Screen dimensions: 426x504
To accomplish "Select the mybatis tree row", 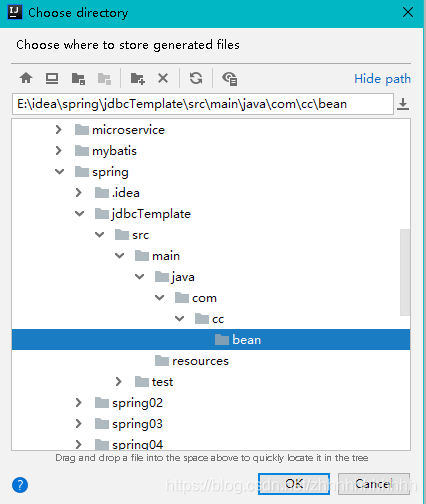I will pos(211,151).
